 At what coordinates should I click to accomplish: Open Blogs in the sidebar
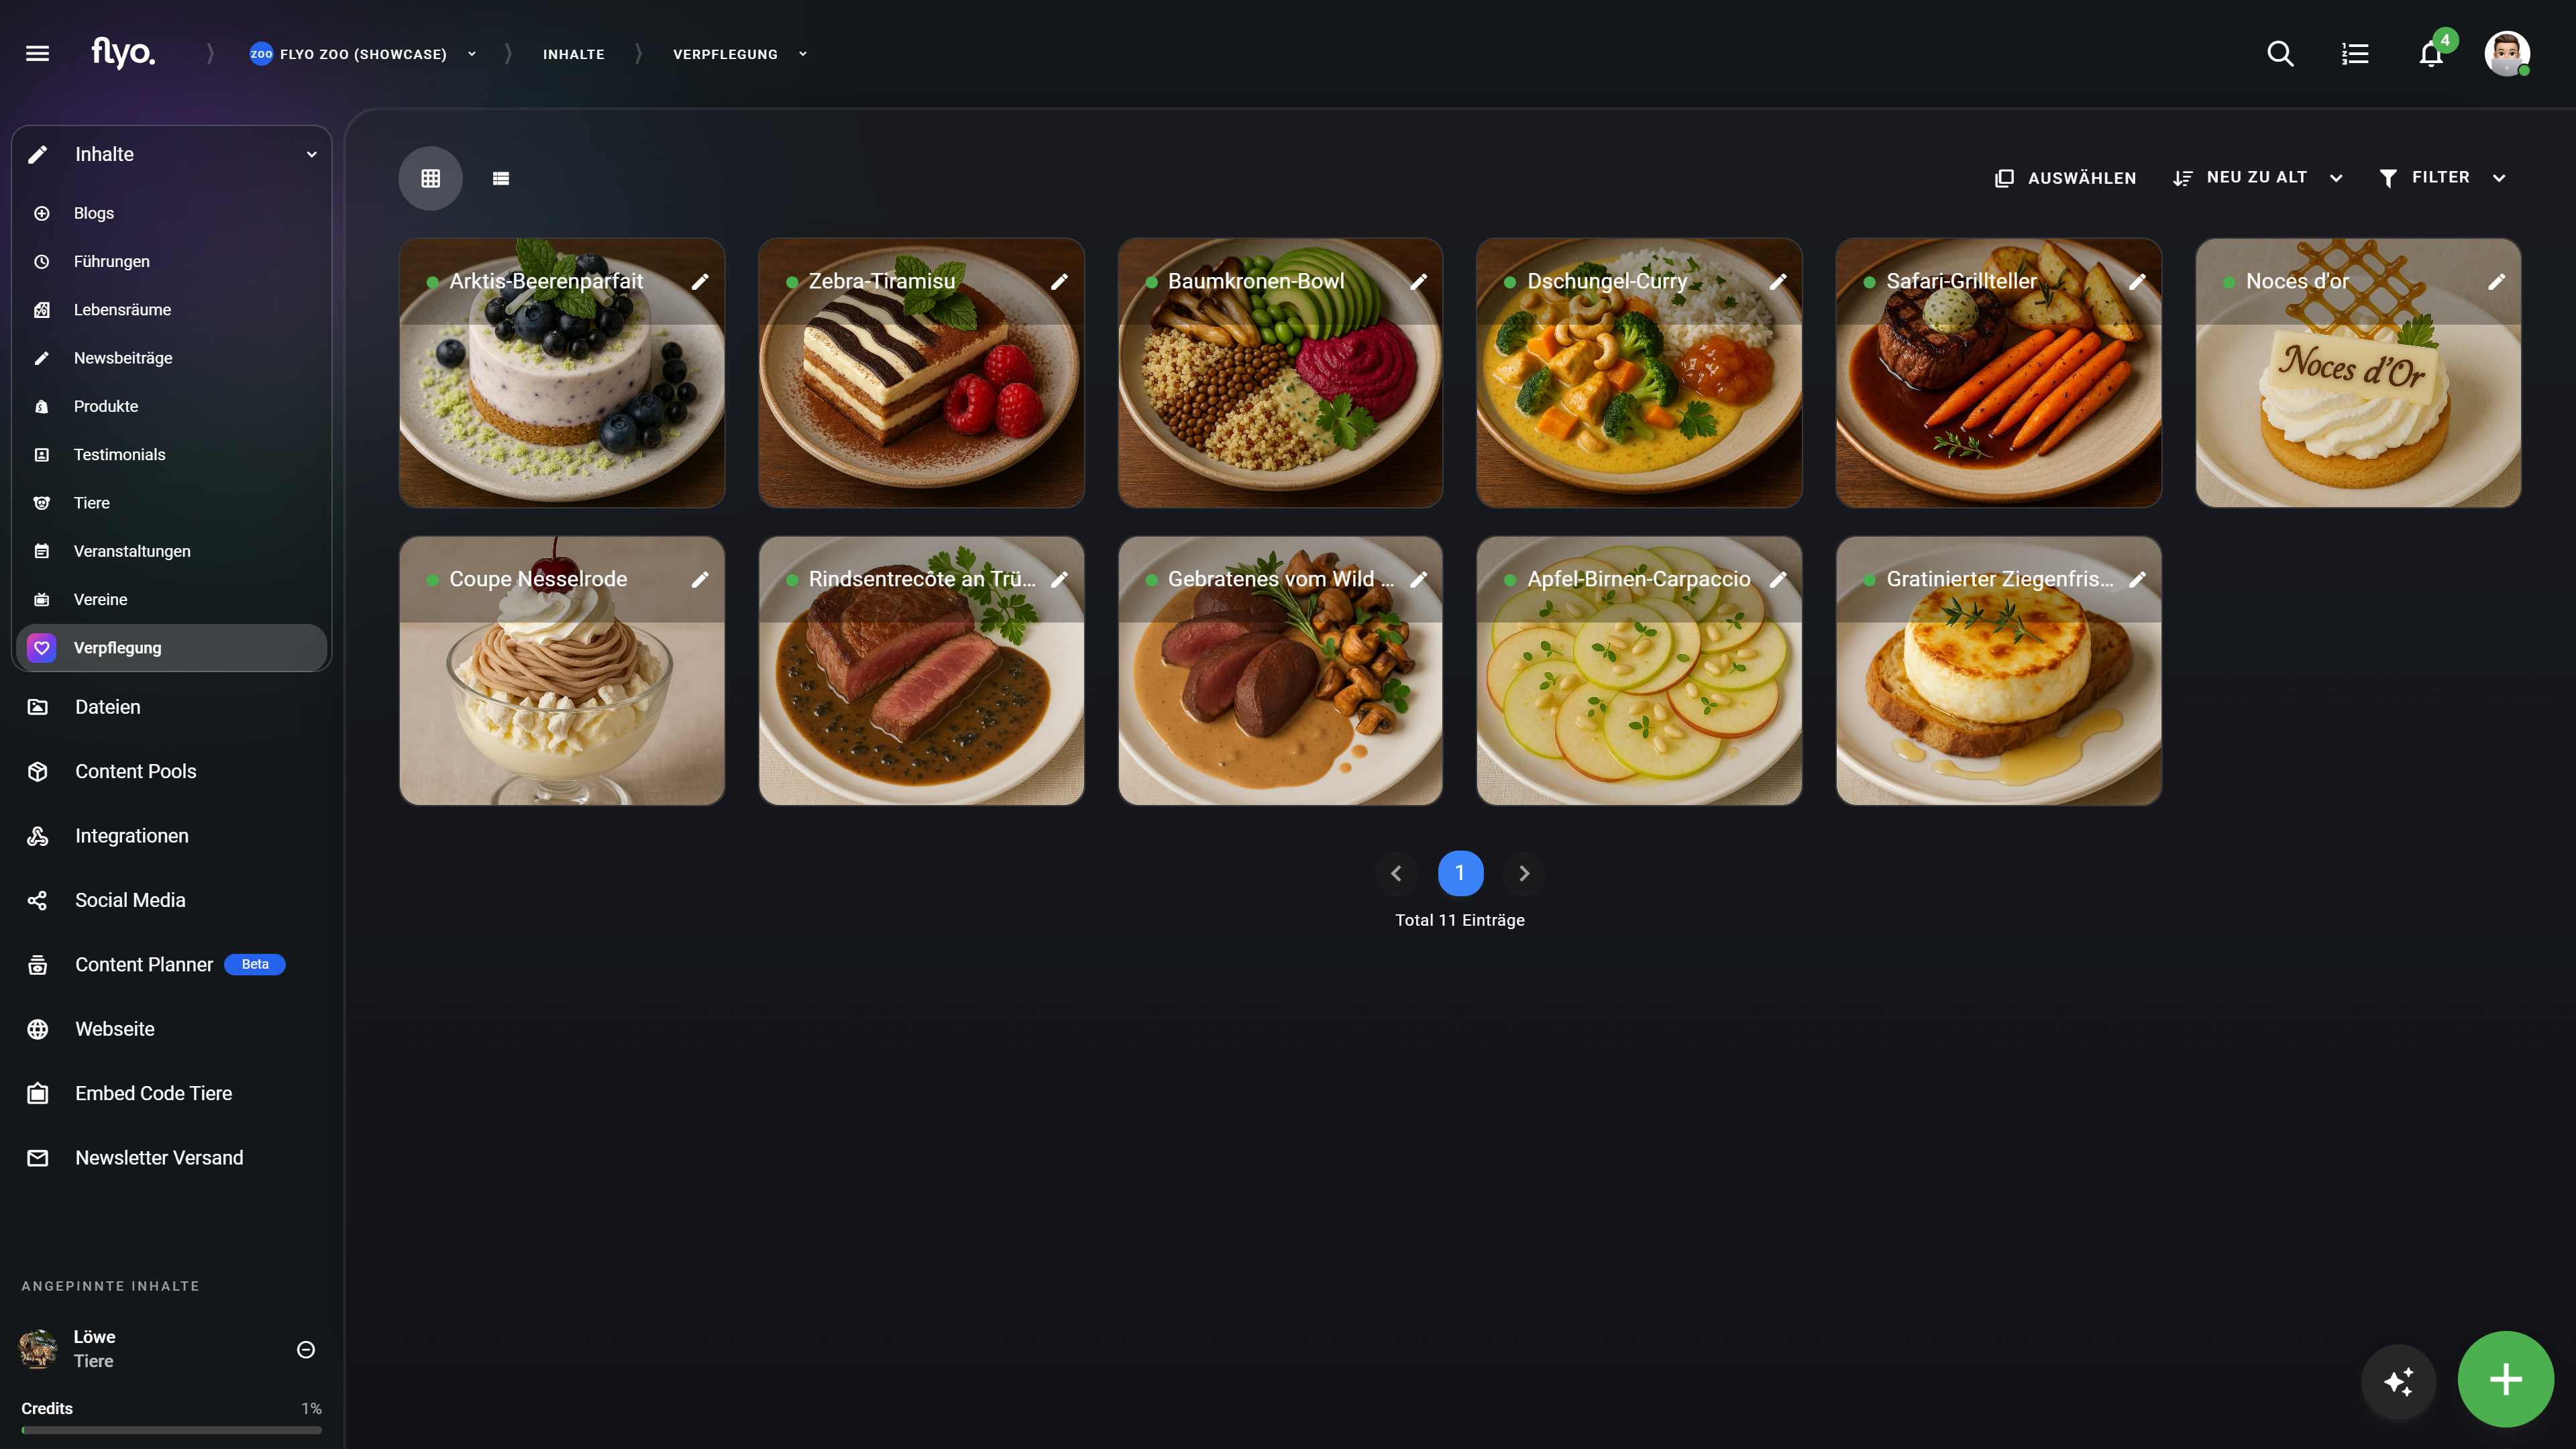click(x=172, y=213)
